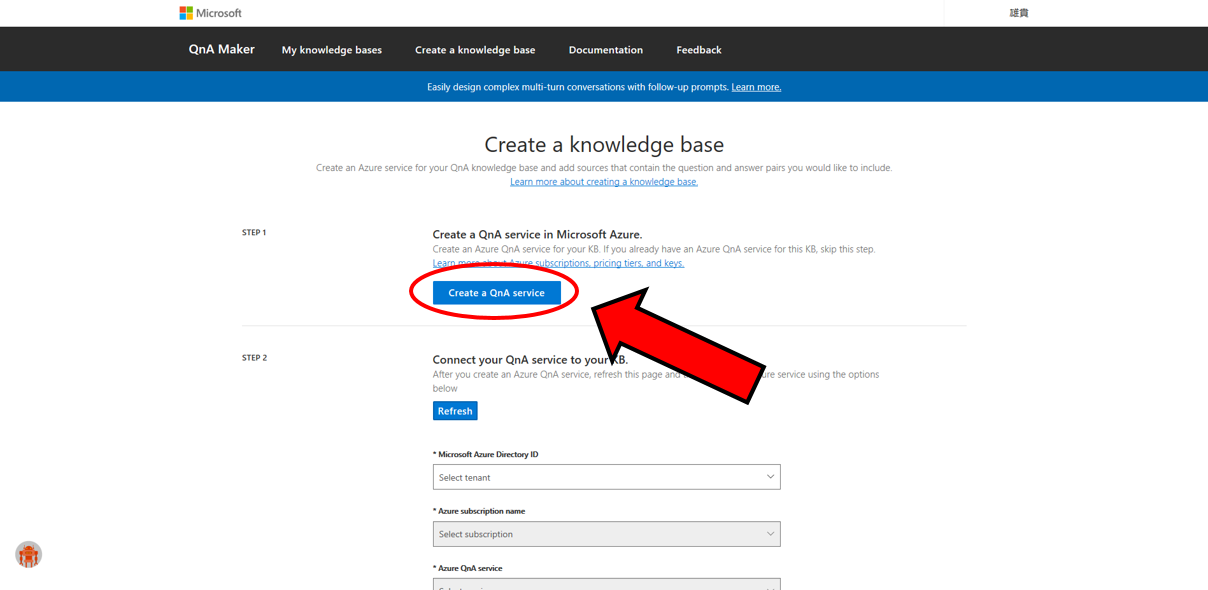Click heading Connect your QnA service to your KB
This screenshot has height=590, width=1208.
[x=530, y=360]
